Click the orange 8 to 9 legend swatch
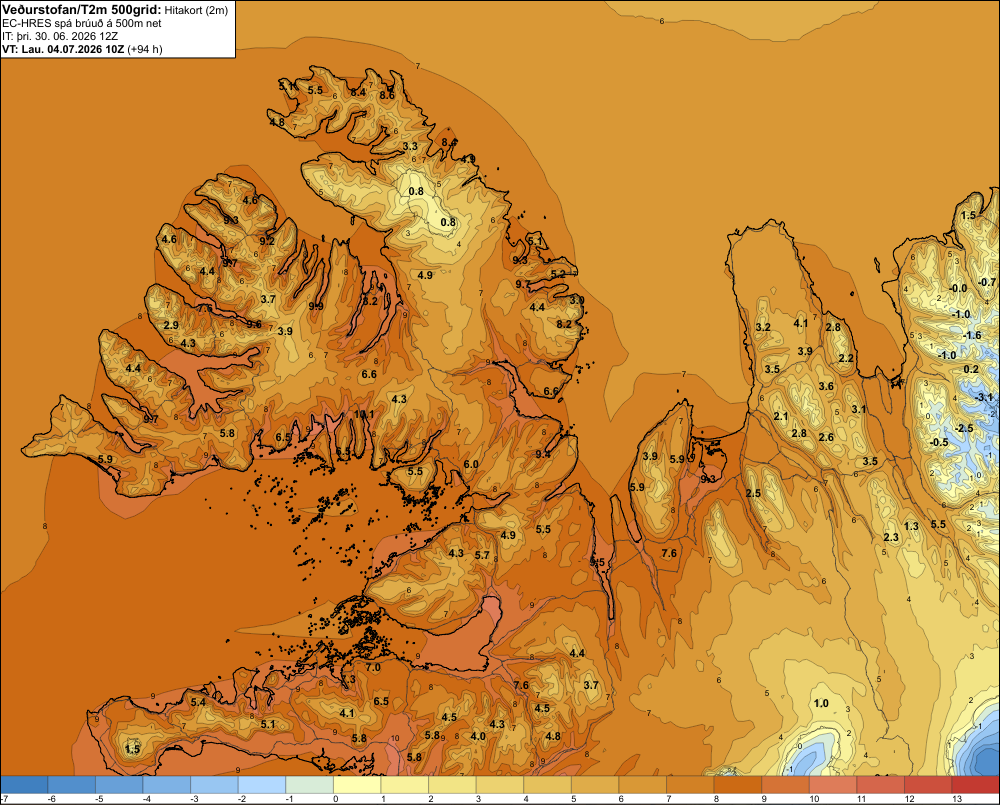1000x805 pixels. [737, 784]
